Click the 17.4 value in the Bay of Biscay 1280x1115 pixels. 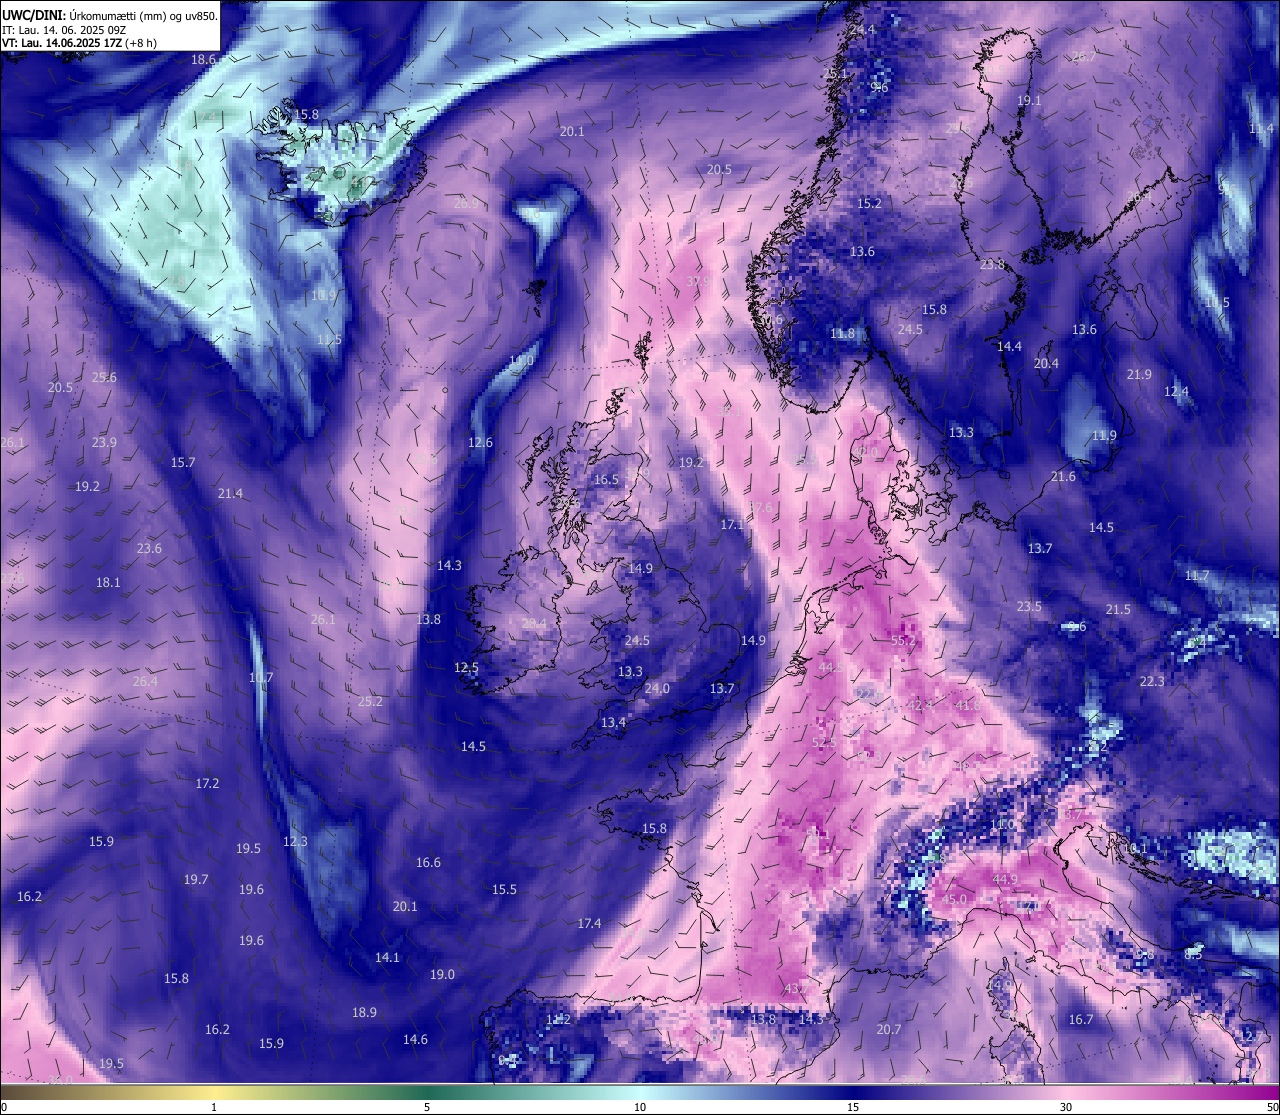coord(589,923)
